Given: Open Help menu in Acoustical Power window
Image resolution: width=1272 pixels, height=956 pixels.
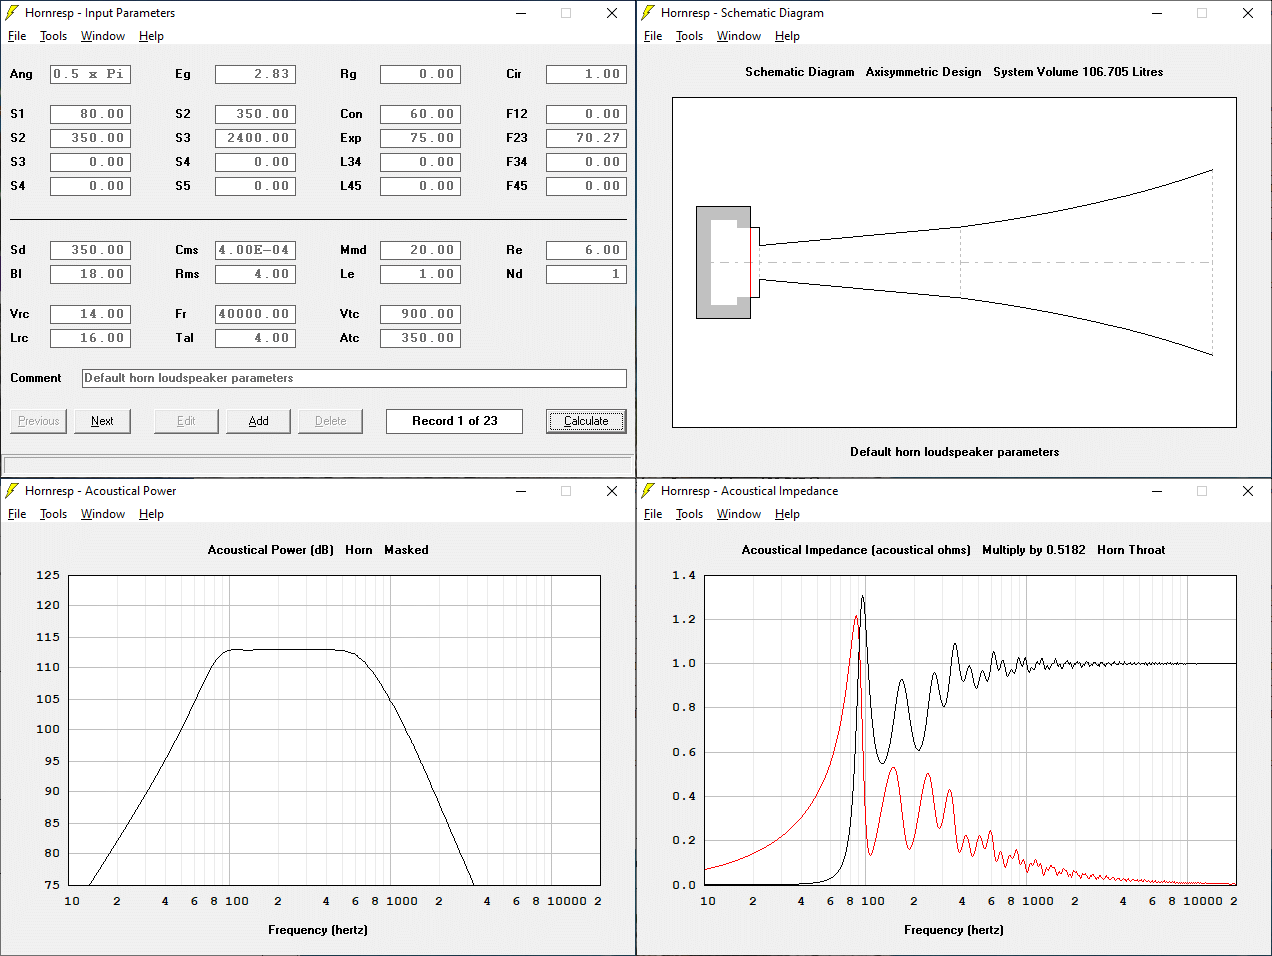Looking at the screenshot, I should (x=151, y=514).
